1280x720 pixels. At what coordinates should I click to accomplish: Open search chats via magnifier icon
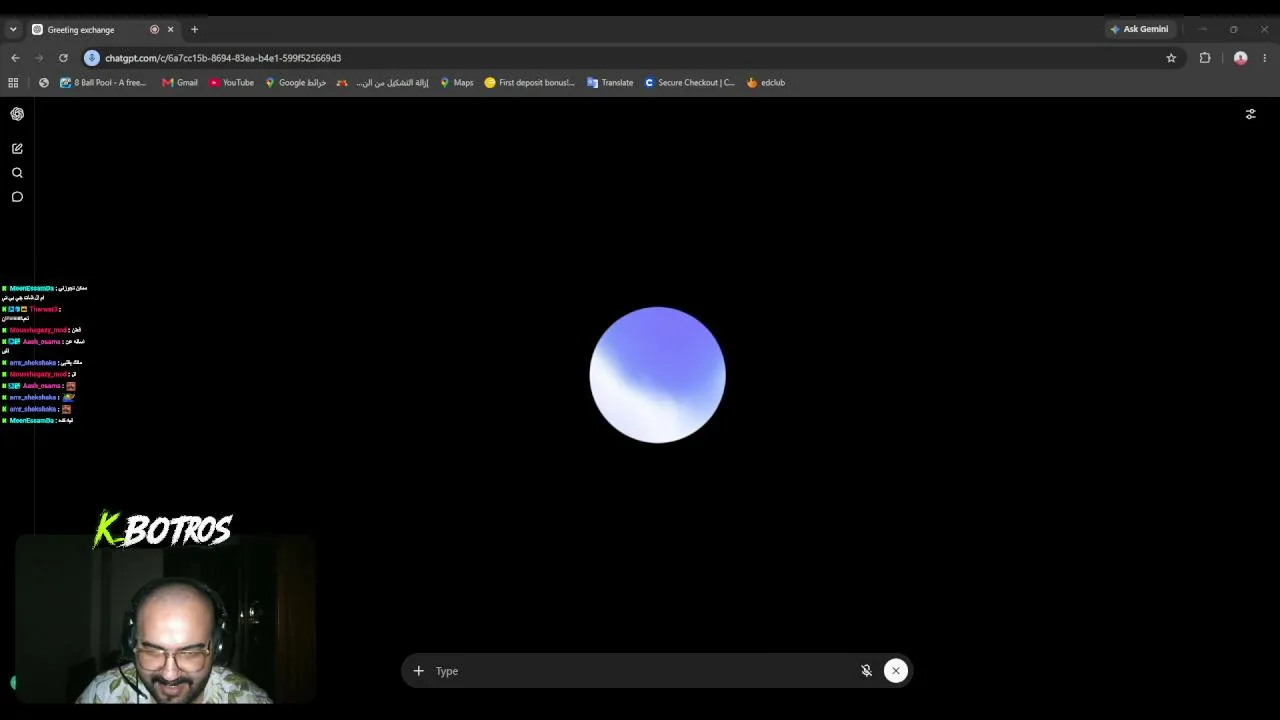[17, 173]
